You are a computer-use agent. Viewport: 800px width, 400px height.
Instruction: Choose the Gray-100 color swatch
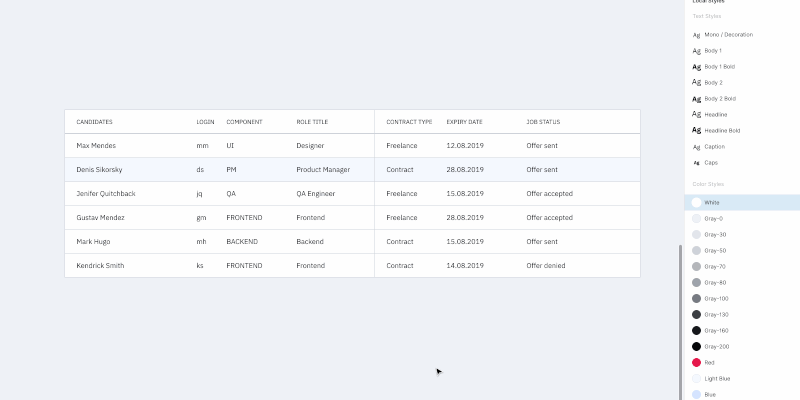(696, 298)
